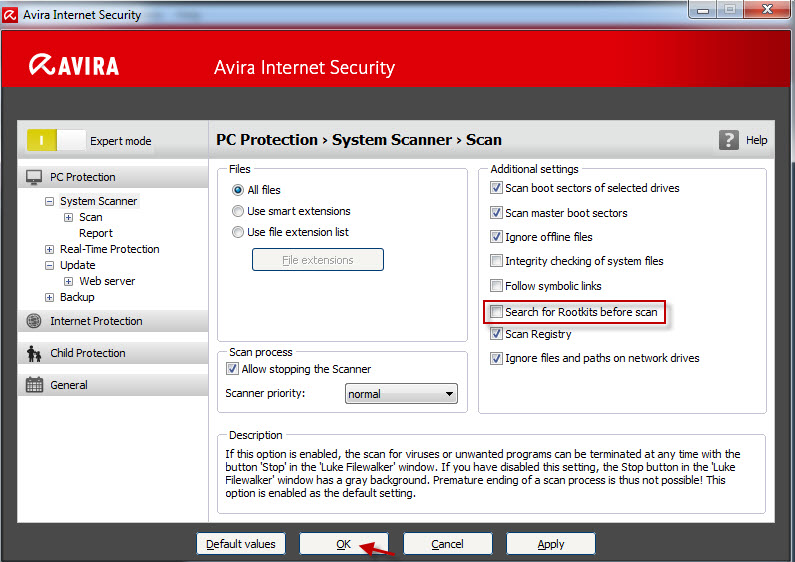This screenshot has height=562, width=795.
Task: Click the Default values button
Action: (241, 544)
